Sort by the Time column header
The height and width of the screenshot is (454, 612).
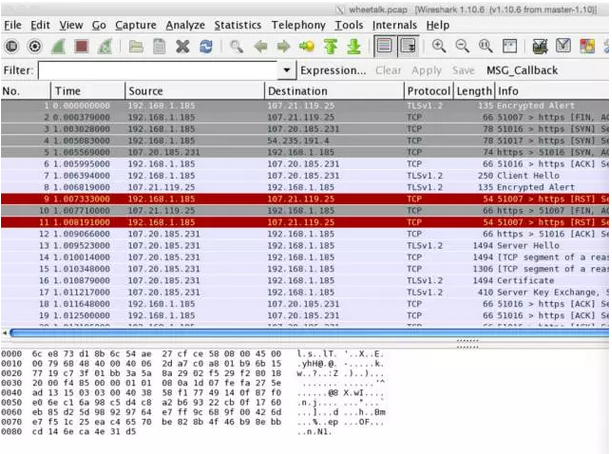pos(88,91)
